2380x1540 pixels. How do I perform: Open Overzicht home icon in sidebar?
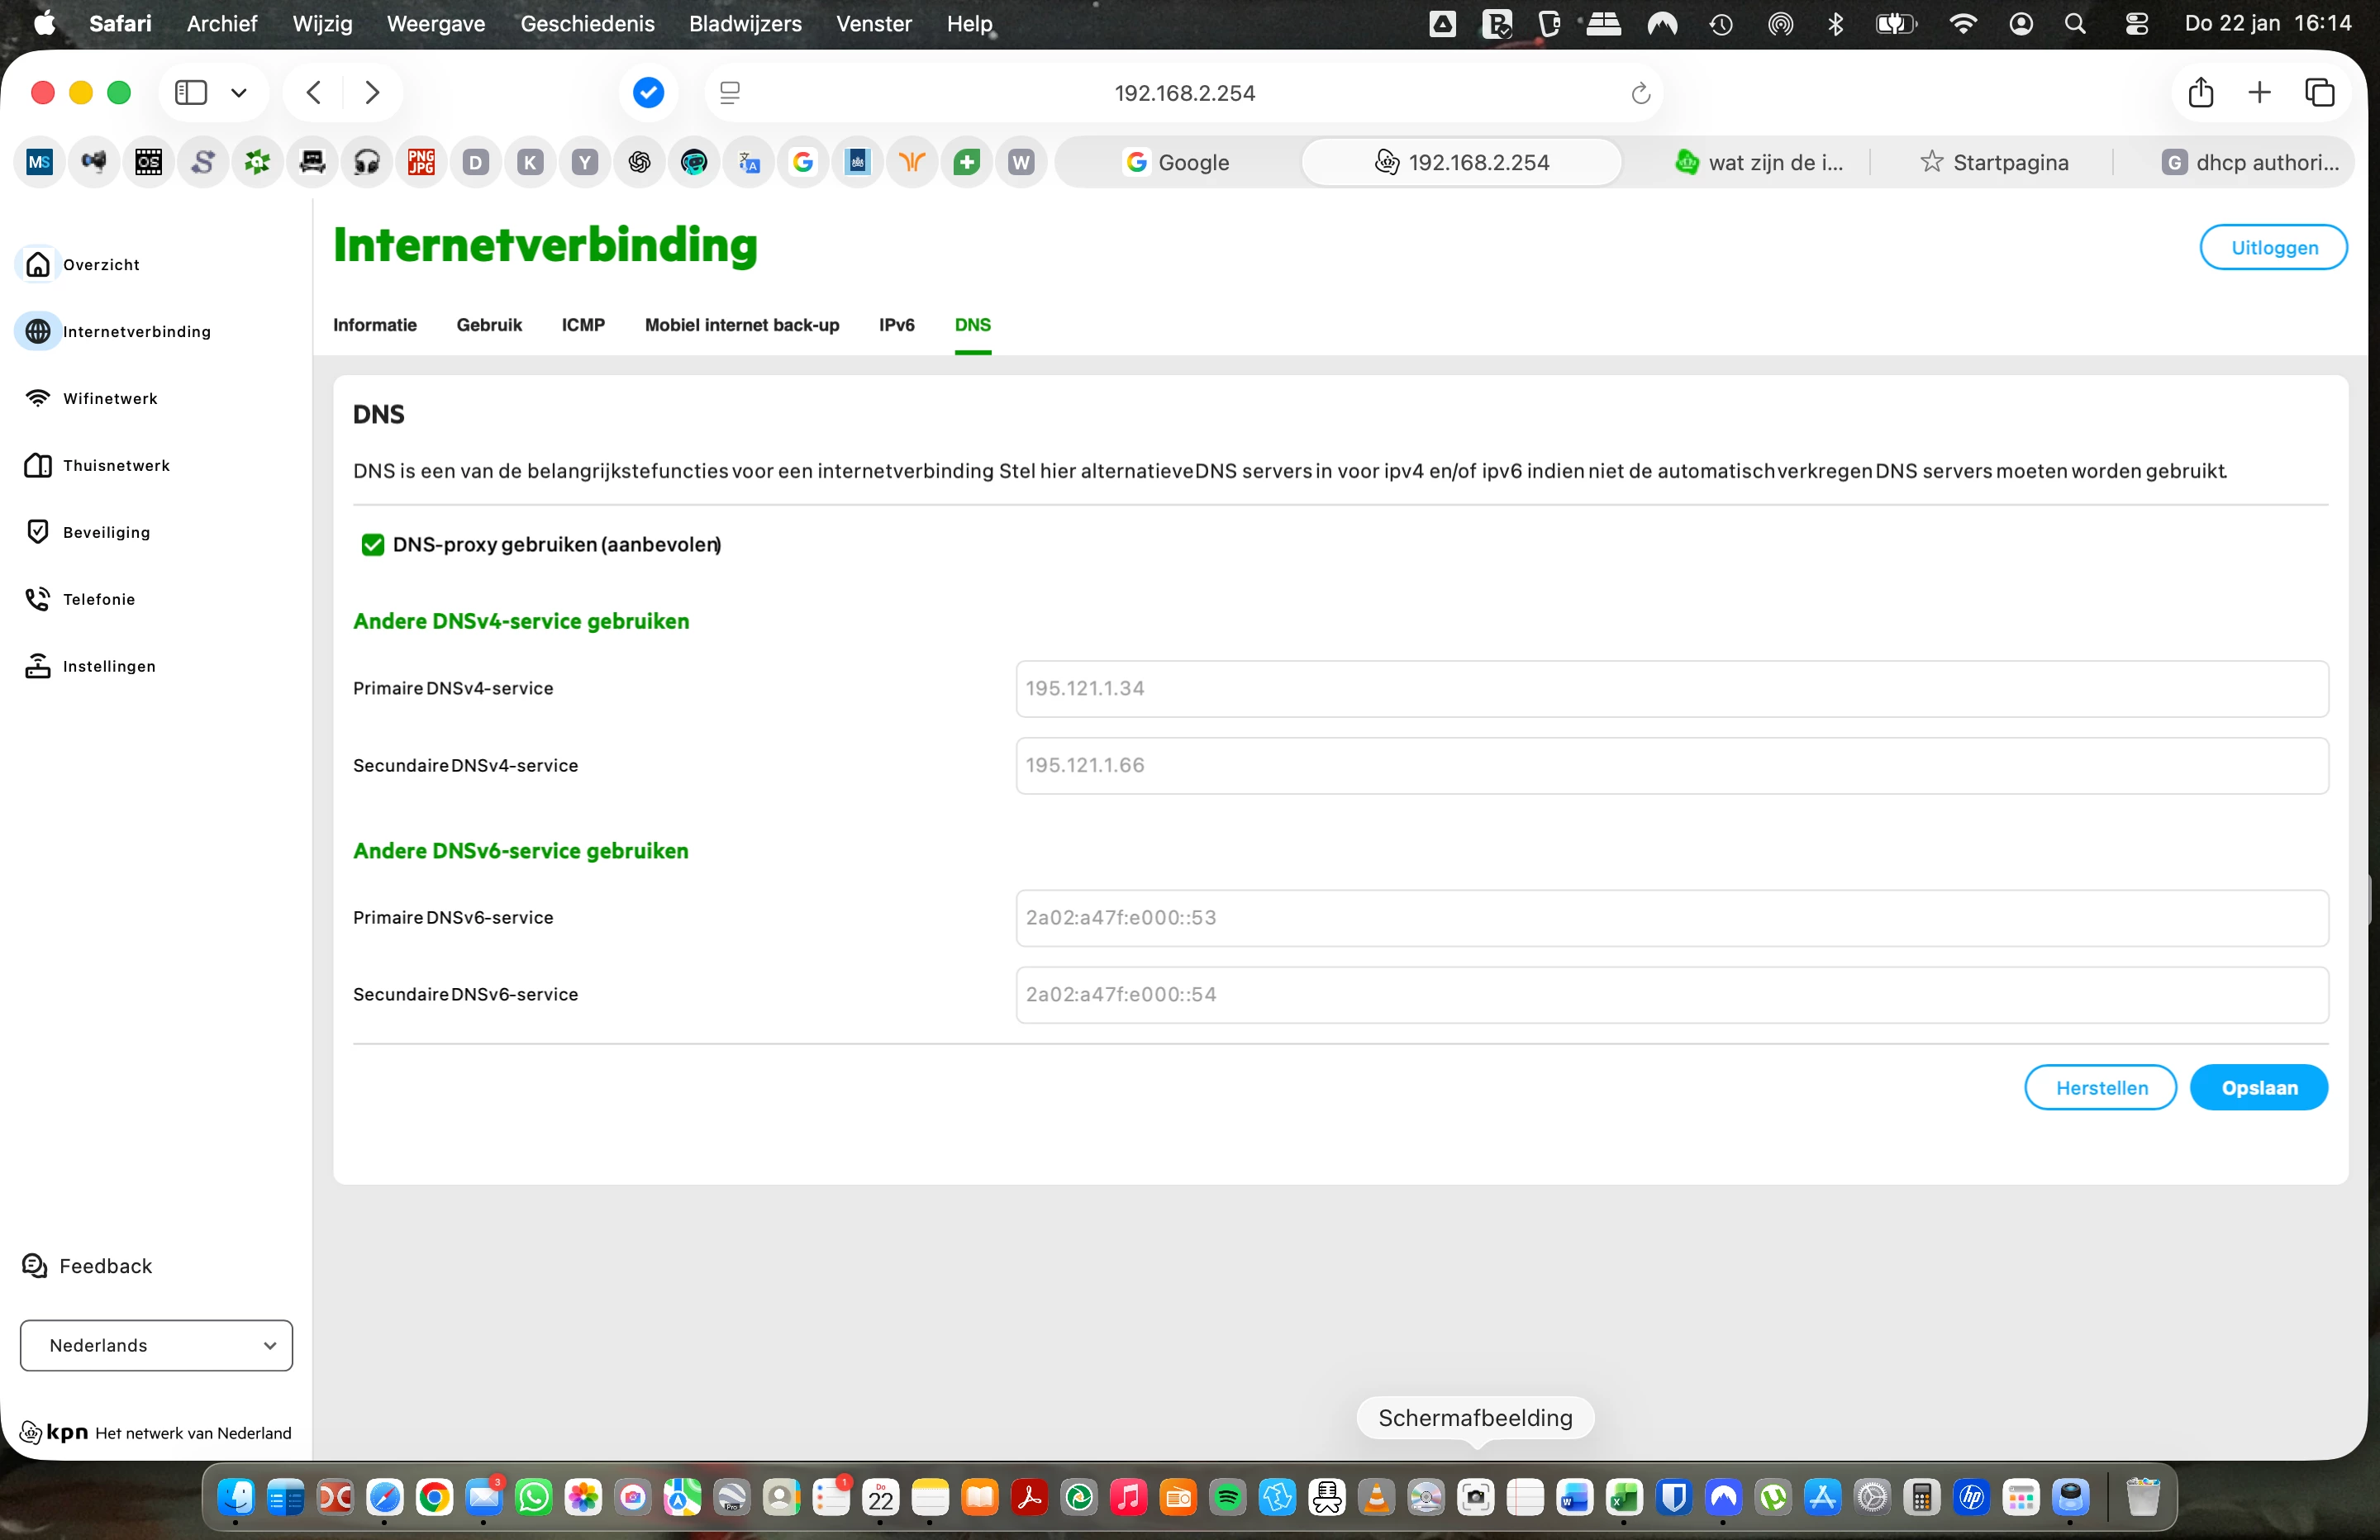pyautogui.click(x=38, y=264)
